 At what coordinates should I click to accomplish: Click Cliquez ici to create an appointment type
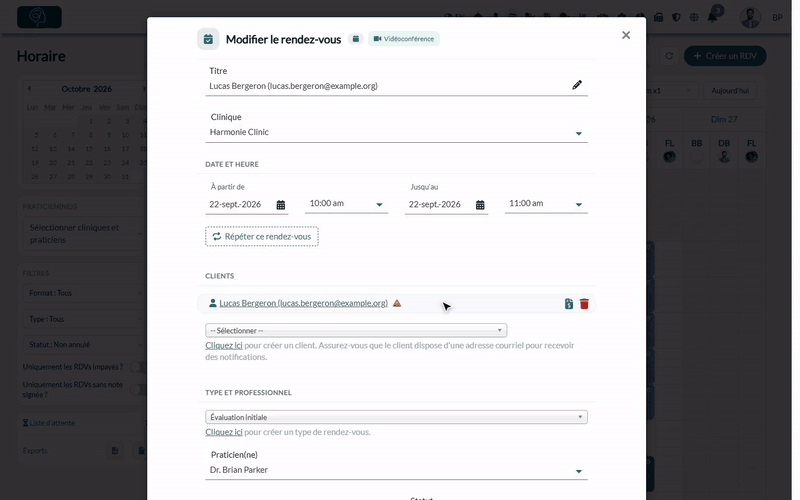[224, 432]
